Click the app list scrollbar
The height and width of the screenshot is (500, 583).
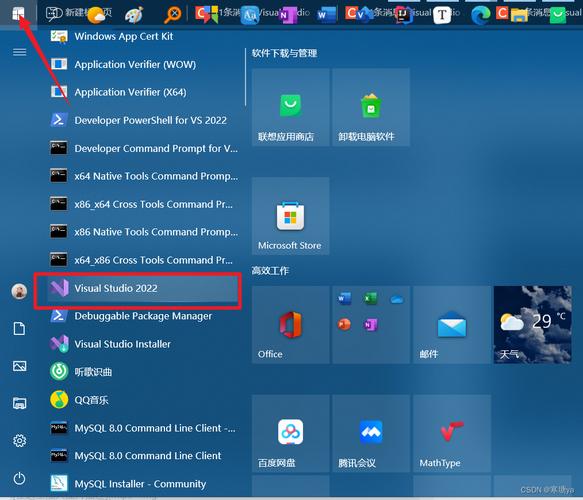point(245,77)
